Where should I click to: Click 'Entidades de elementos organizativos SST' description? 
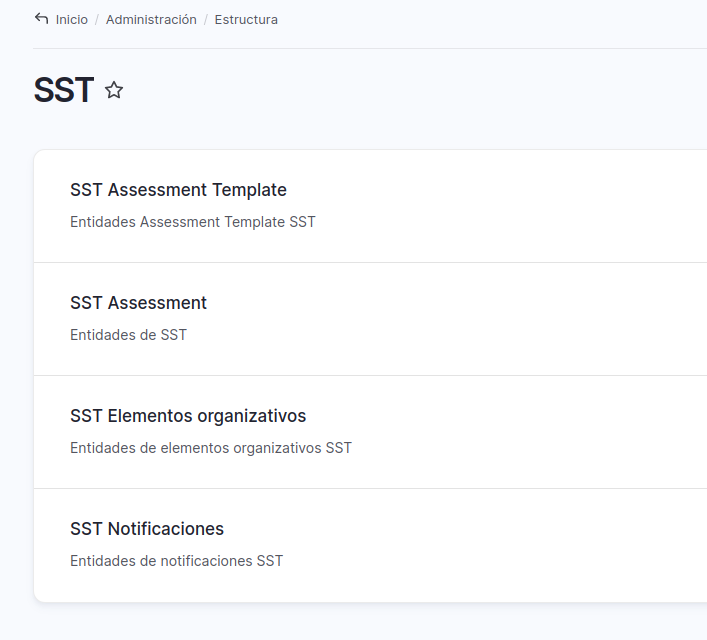pyautogui.click(x=211, y=448)
